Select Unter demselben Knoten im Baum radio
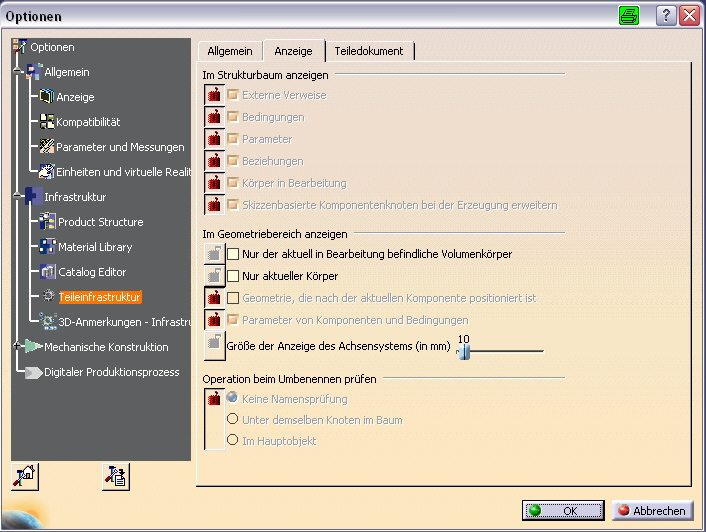 click(x=232, y=419)
